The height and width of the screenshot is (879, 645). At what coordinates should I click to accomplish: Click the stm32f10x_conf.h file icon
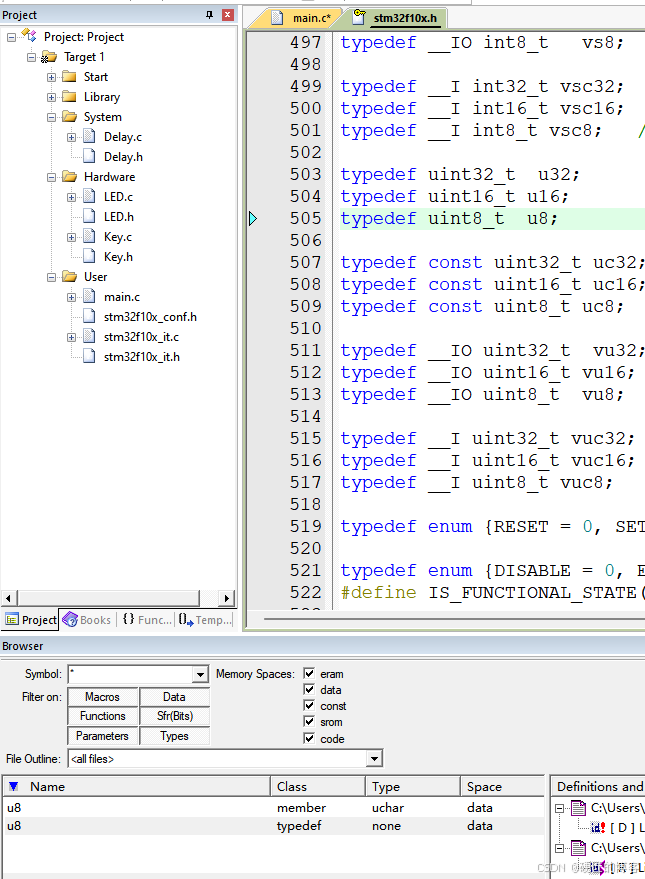point(89,316)
